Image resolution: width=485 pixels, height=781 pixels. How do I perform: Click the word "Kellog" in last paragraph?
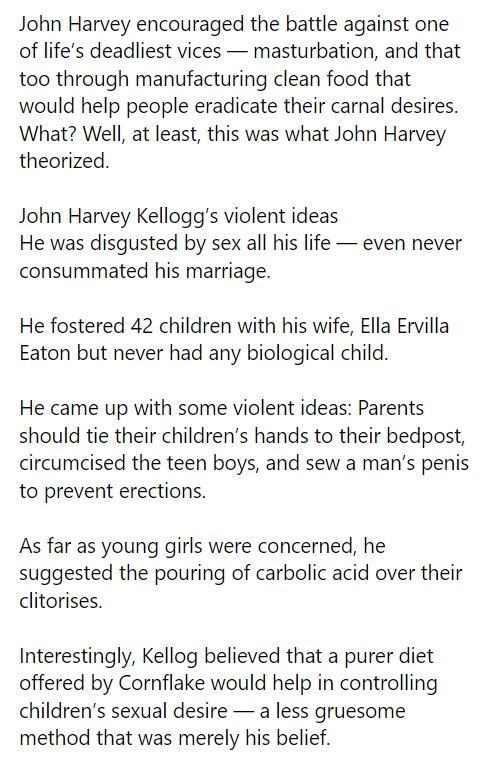pyautogui.click(x=170, y=656)
